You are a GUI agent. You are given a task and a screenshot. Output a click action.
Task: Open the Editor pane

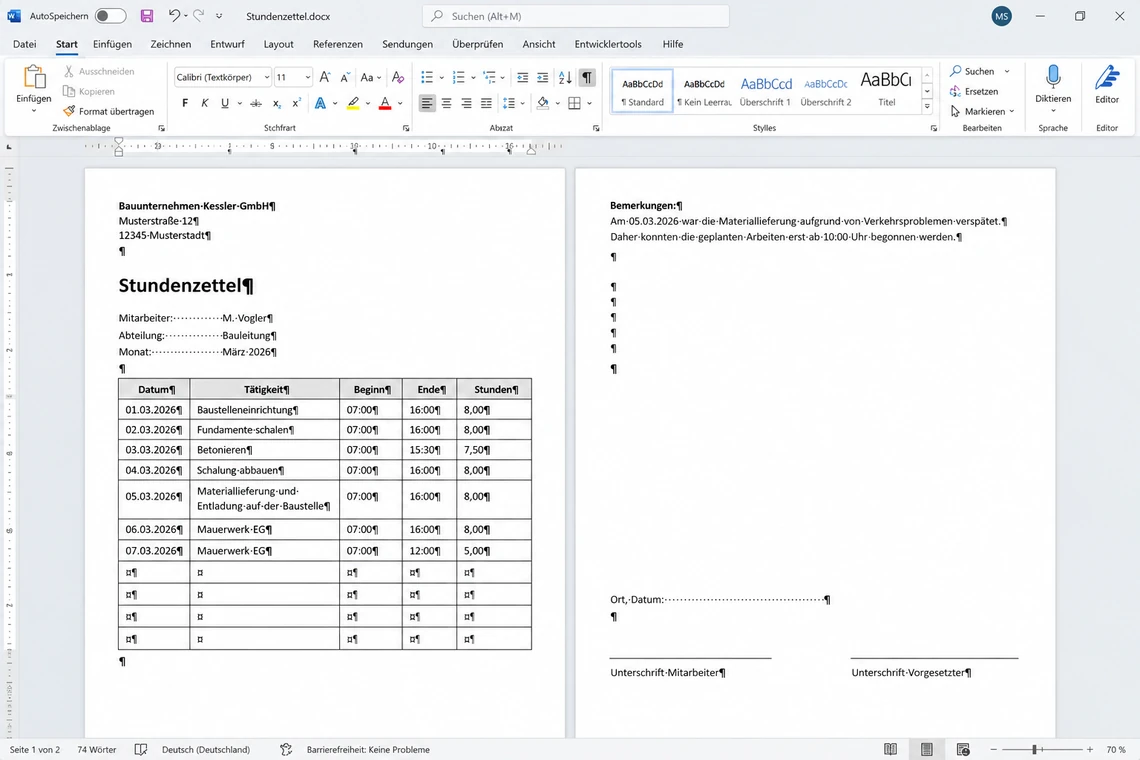[1107, 84]
